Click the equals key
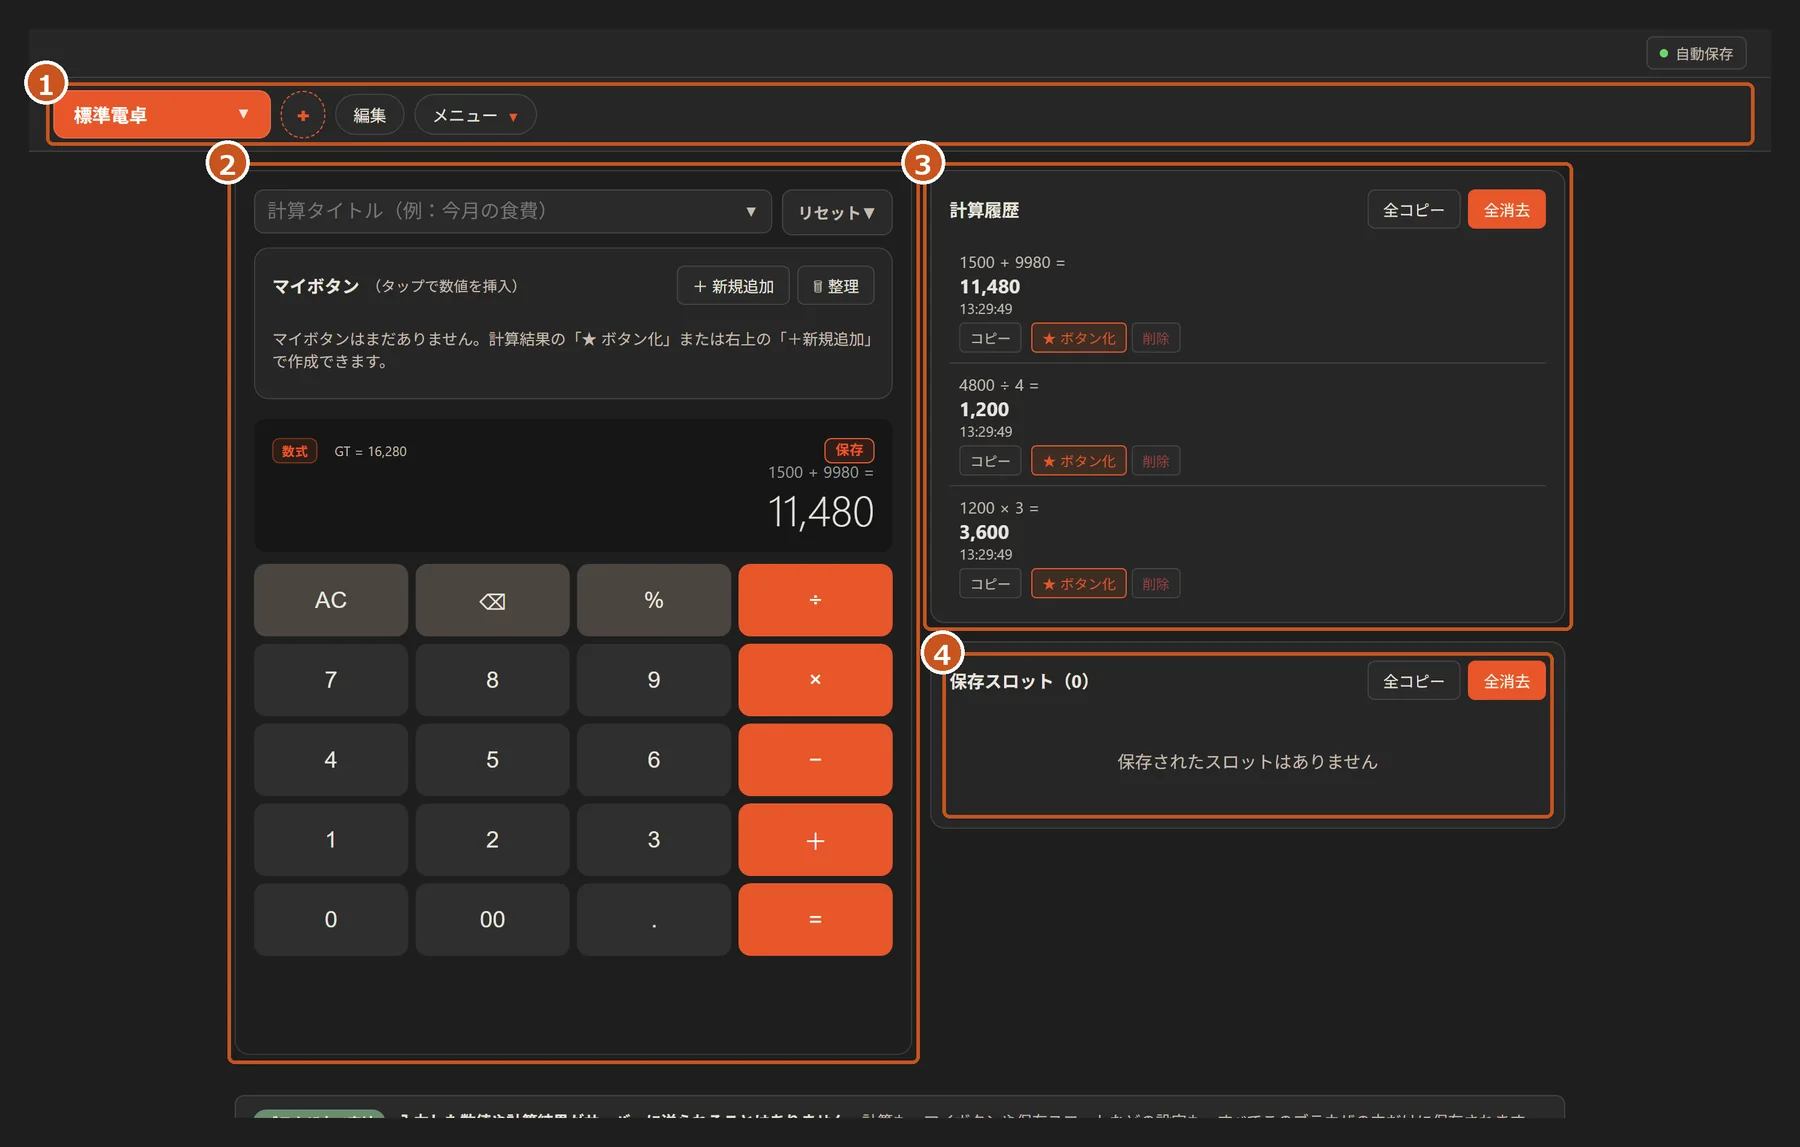The height and width of the screenshot is (1147, 1800). click(815, 920)
